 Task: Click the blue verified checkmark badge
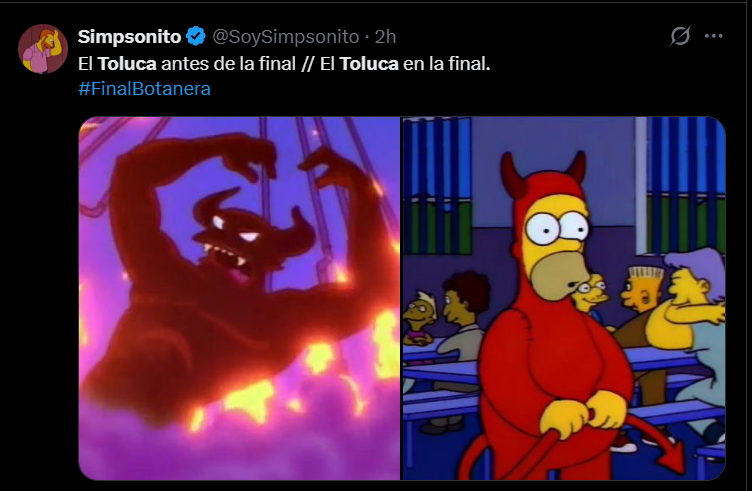[196, 36]
